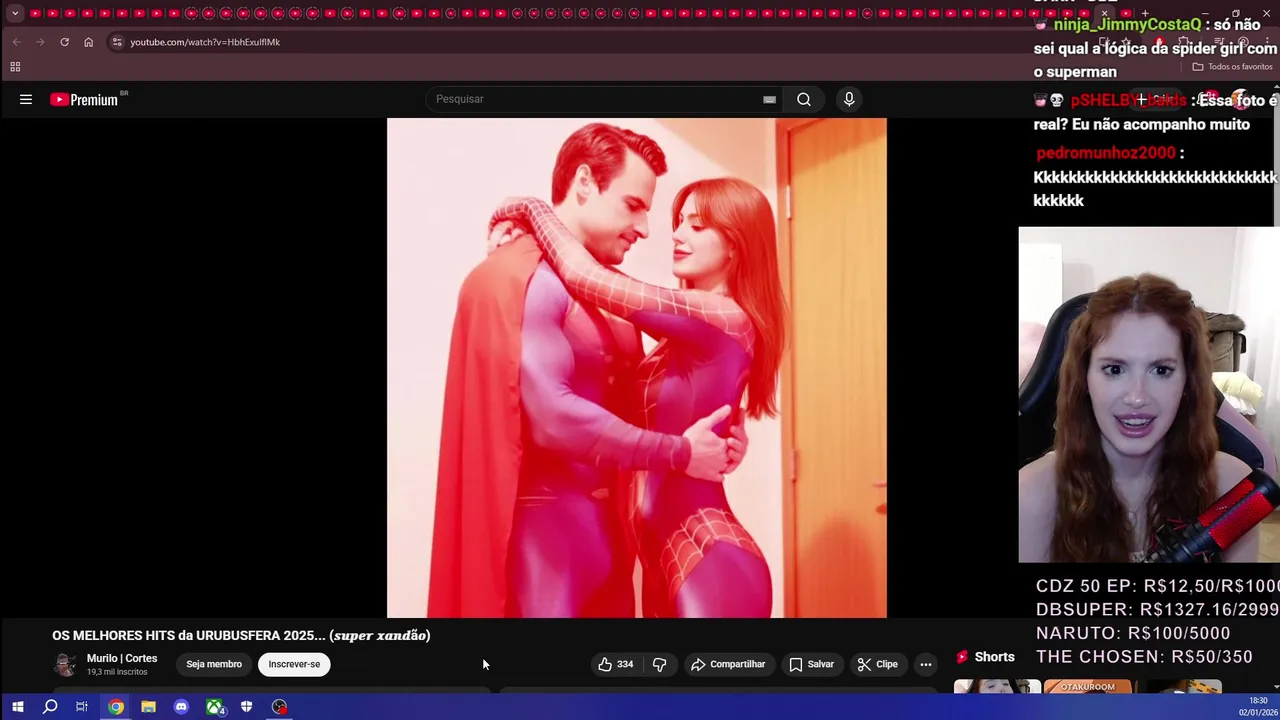Open Murilo Cortes channel avatar

tap(65, 664)
